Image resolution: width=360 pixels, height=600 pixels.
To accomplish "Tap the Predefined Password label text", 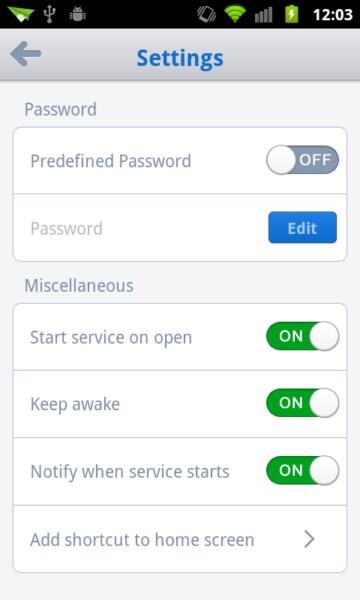I will (x=111, y=161).
